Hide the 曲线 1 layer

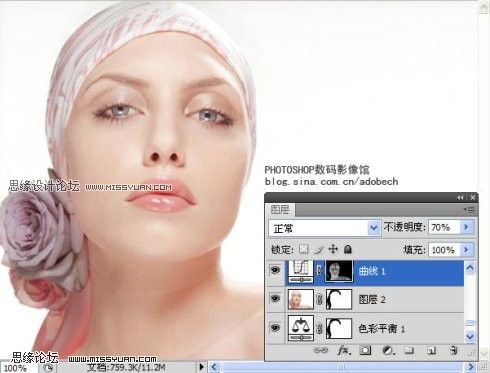pos(275,270)
